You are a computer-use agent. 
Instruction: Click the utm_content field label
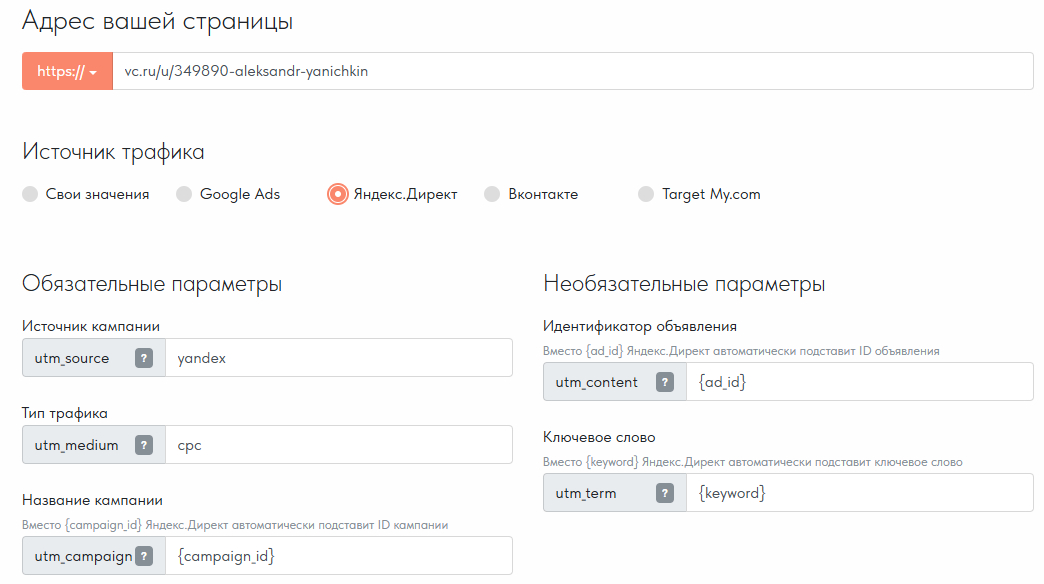[x=597, y=382]
